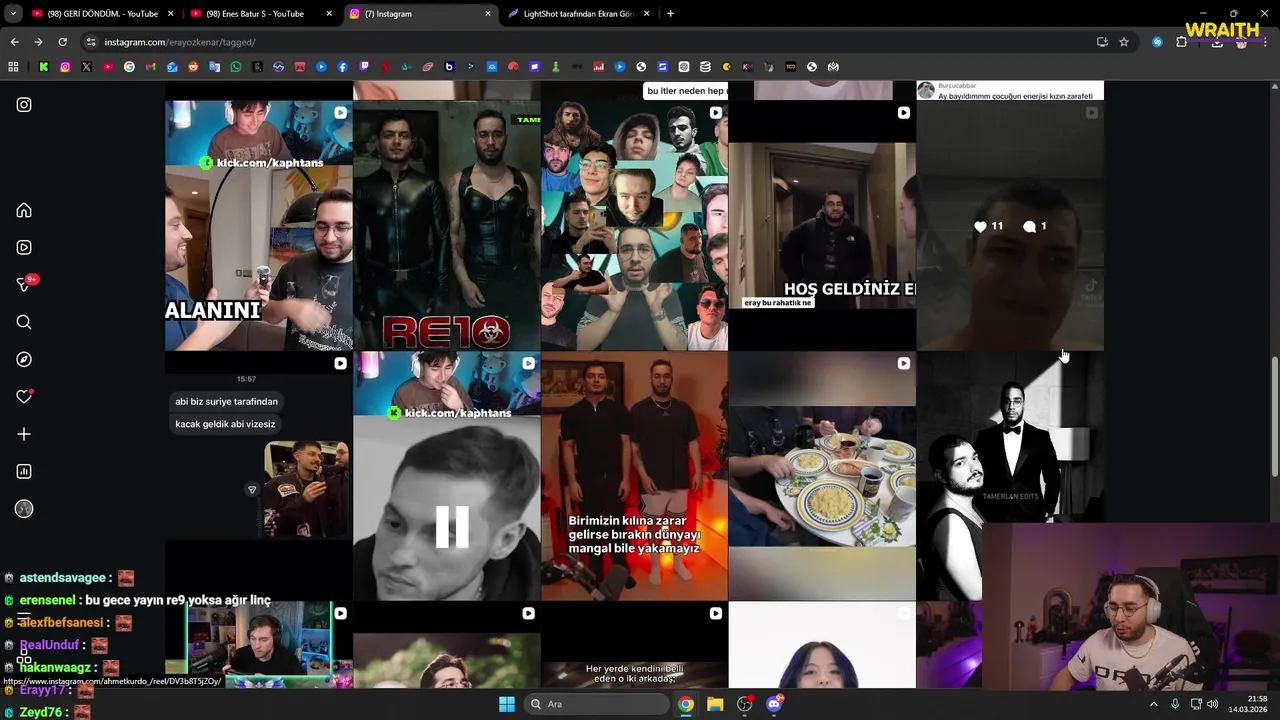Open the Facebook bookmark icon

(342, 67)
